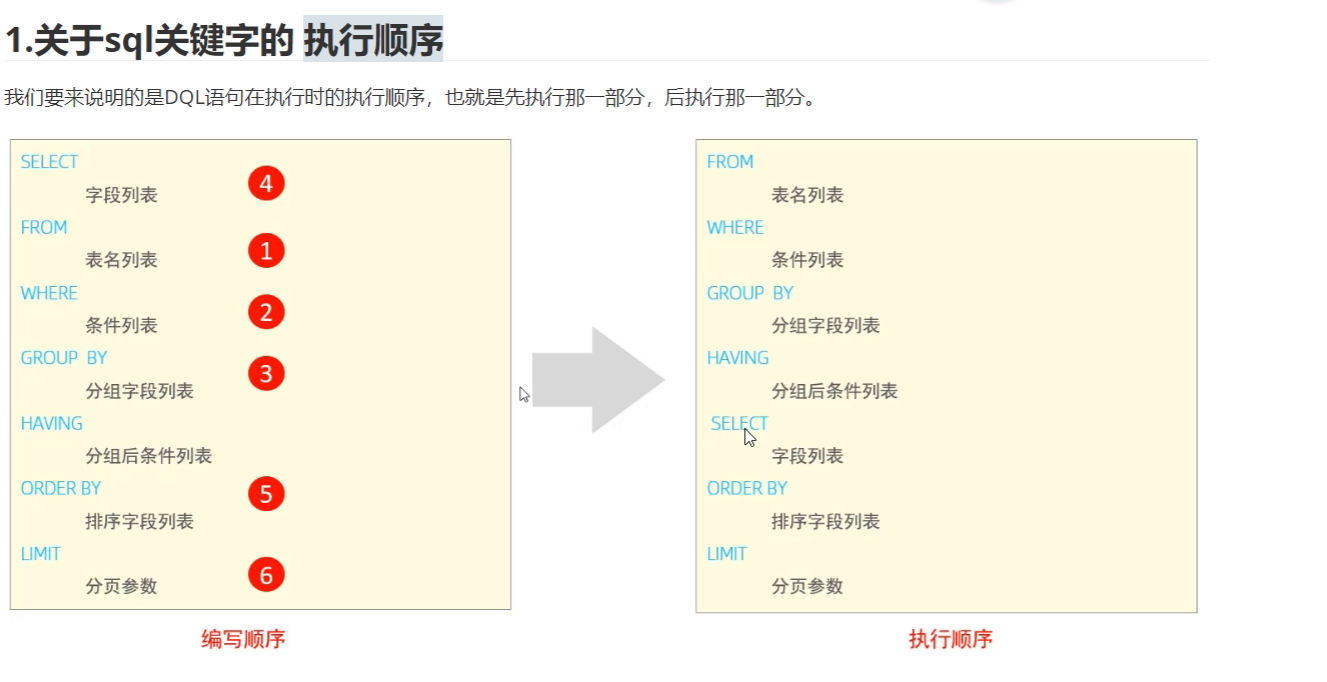This screenshot has width=1327, height=682.
Task: Click the highlighted 执行顺序 text in the heading
Action: click(373, 41)
